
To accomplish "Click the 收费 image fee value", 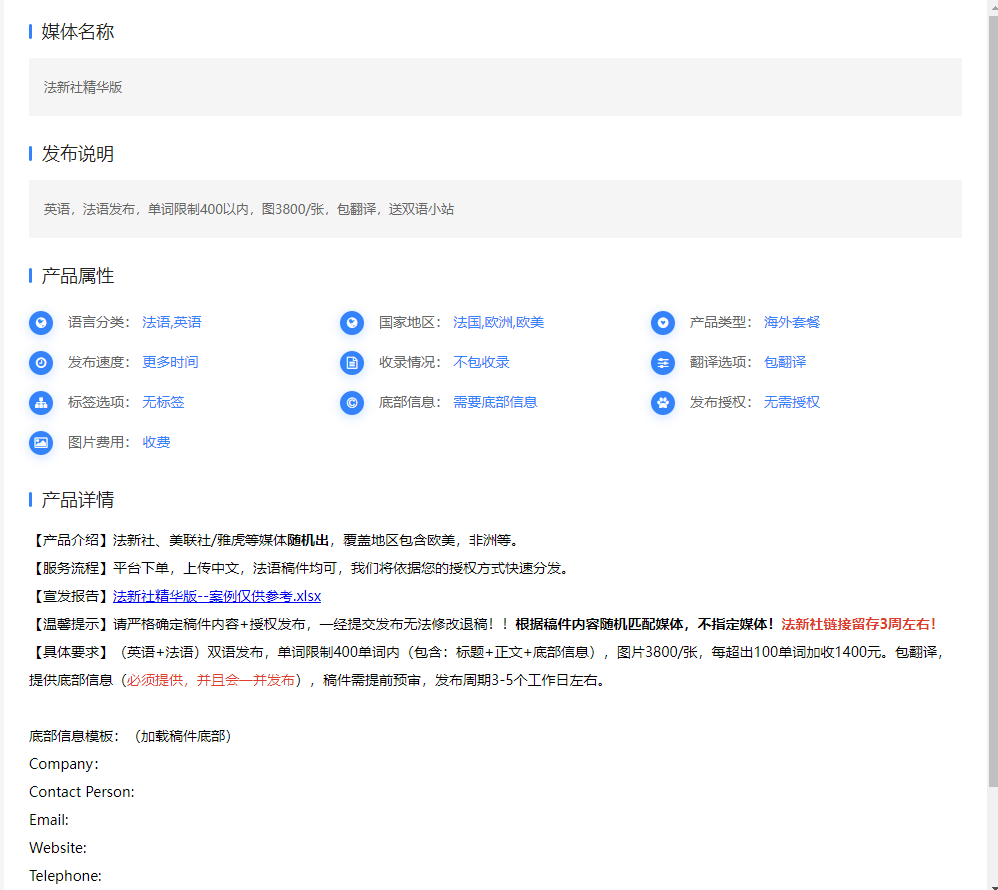I will 156,442.
